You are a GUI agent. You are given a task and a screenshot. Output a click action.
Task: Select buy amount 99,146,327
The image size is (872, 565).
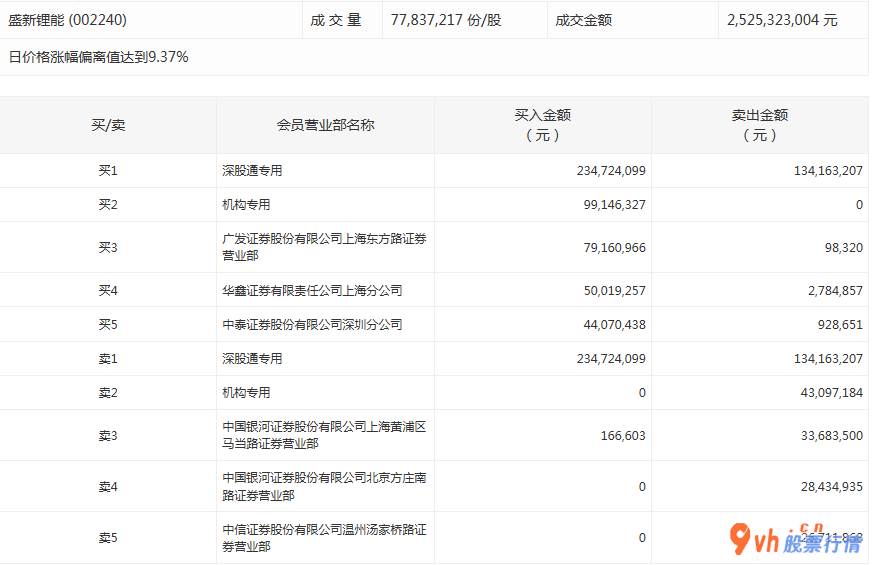[x=615, y=205]
